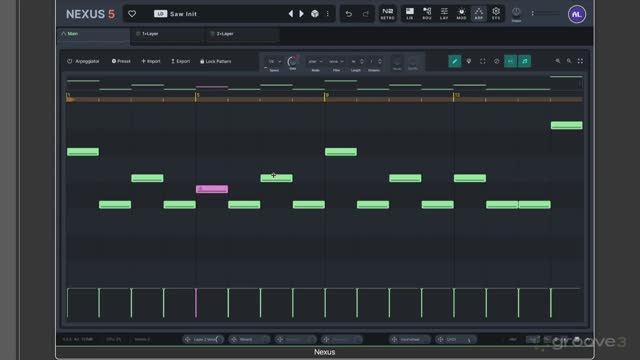Click the Export pattern button
Image resolution: width=640 pixels, height=360 pixels.
pos(180,61)
